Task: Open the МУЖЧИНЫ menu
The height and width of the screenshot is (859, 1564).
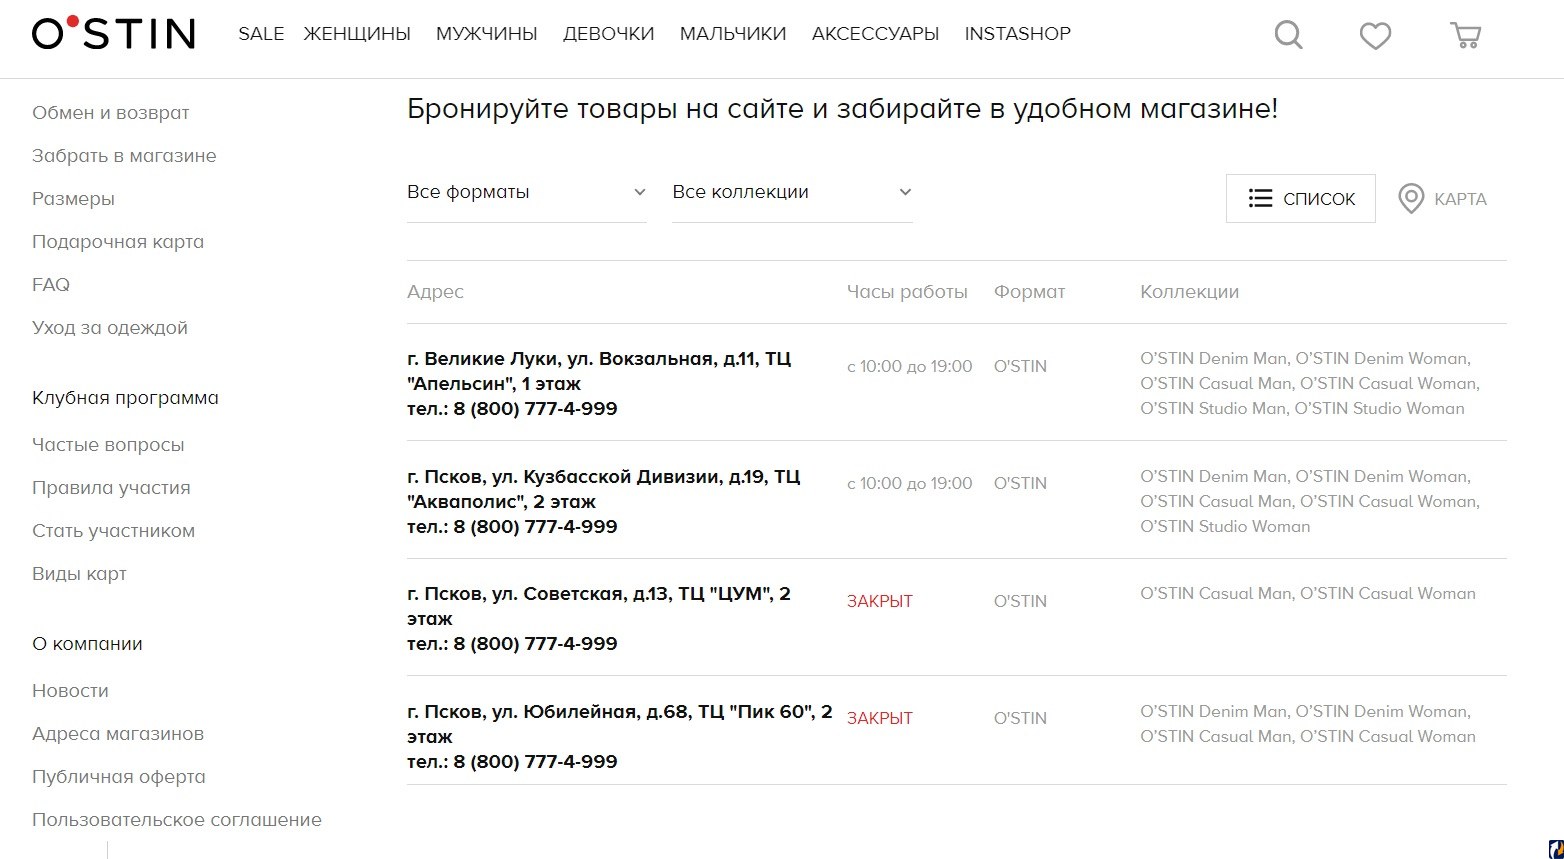Action: tap(487, 34)
